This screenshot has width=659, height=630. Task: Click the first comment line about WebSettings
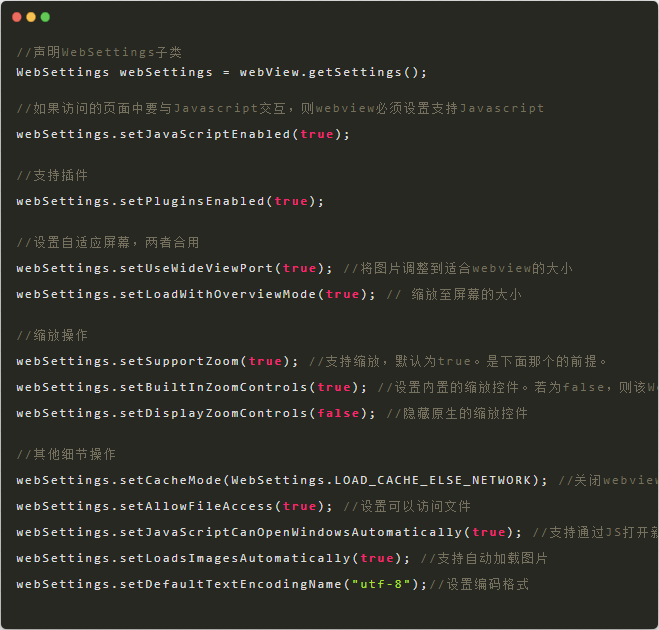[x=99, y=52]
